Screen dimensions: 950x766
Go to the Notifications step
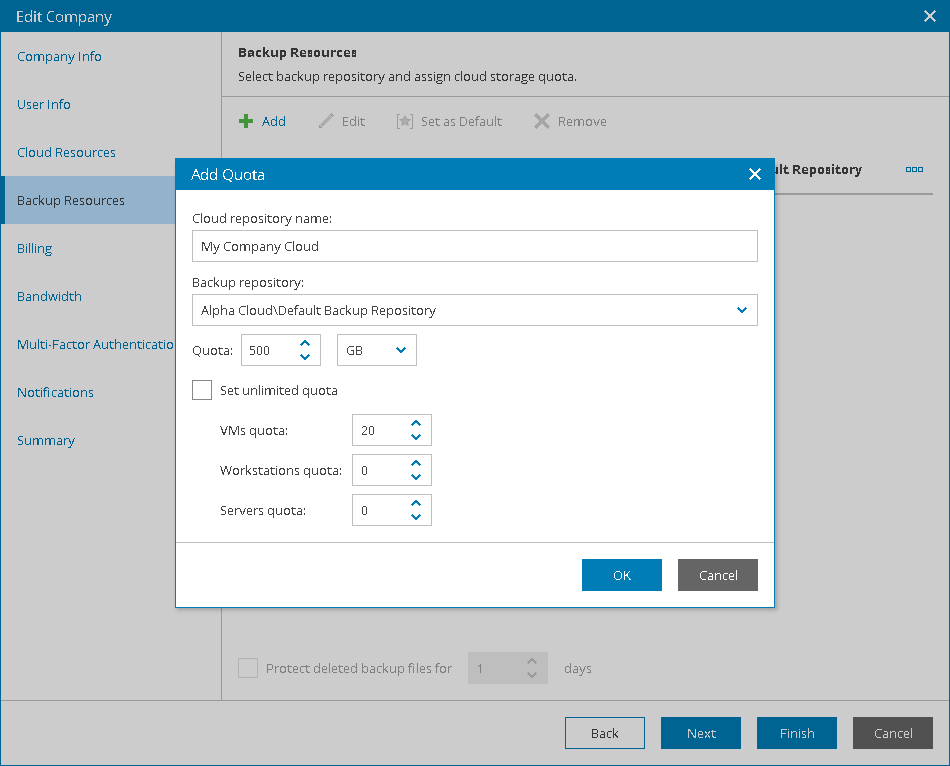pos(56,393)
